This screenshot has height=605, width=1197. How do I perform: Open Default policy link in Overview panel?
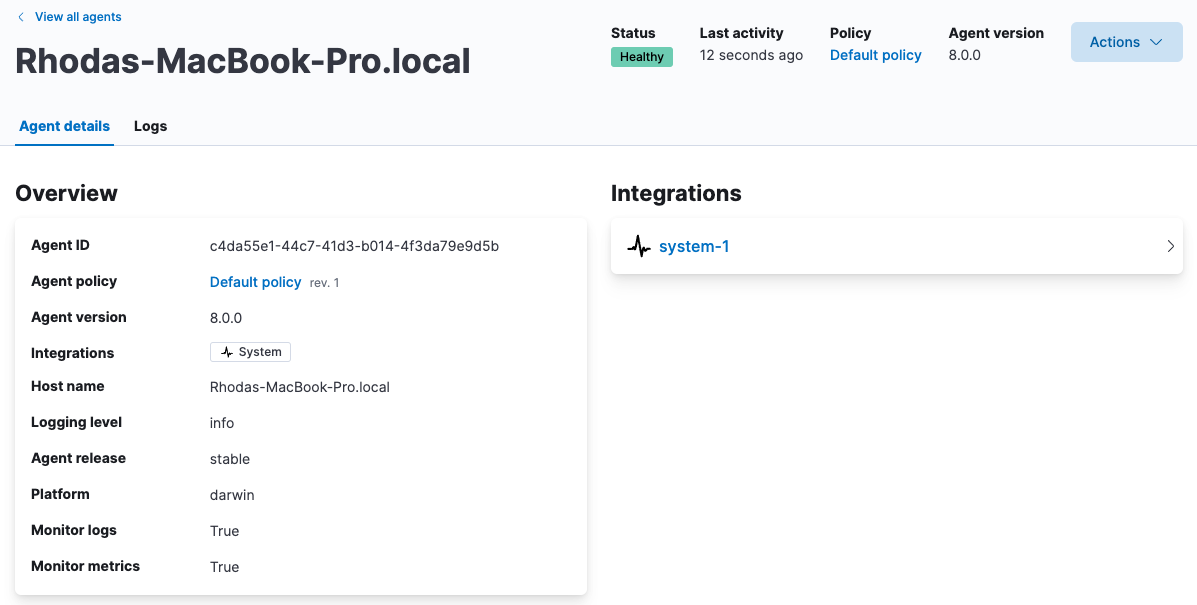pyautogui.click(x=255, y=282)
